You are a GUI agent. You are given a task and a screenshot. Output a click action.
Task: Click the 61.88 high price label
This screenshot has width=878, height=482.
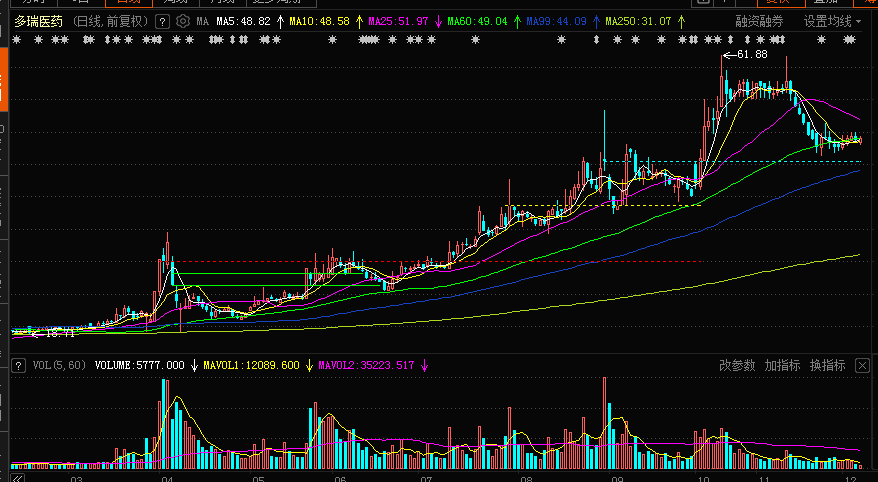(752, 54)
